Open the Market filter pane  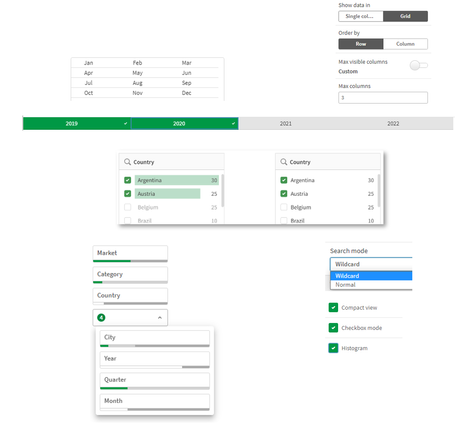tap(130, 254)
